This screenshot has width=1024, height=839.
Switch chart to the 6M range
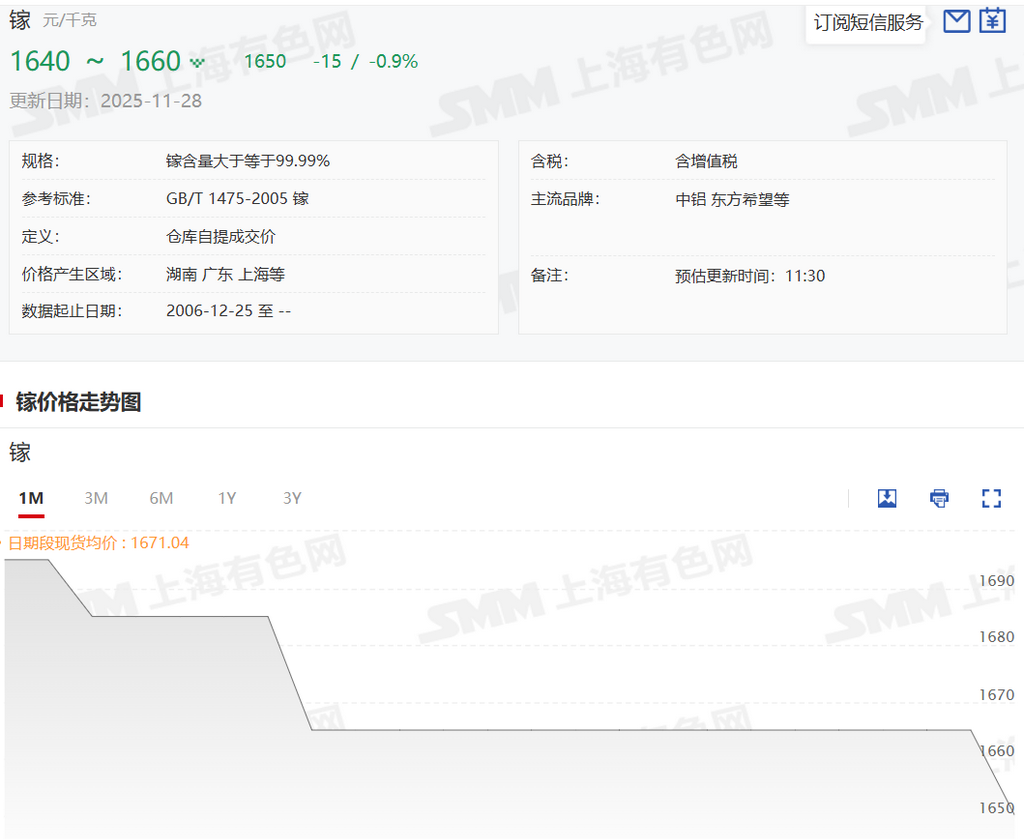[161, 498]
